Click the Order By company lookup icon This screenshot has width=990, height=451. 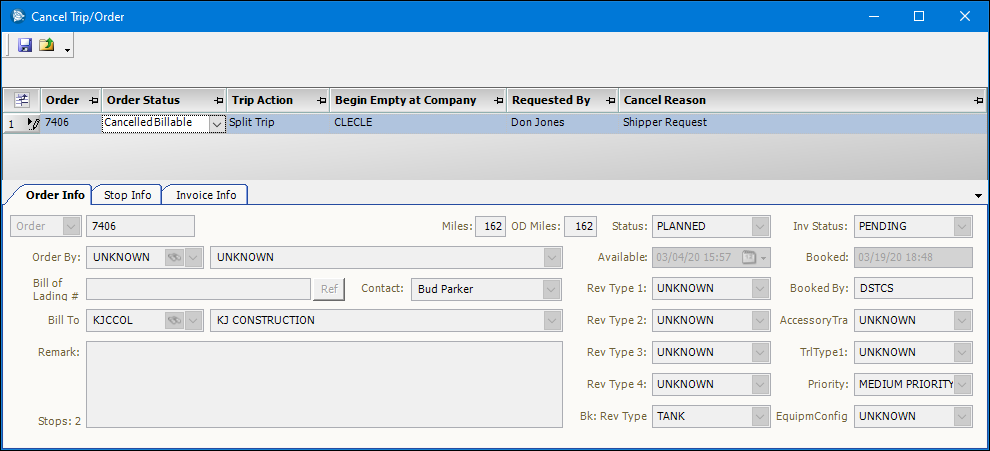(x=174, y=257)
